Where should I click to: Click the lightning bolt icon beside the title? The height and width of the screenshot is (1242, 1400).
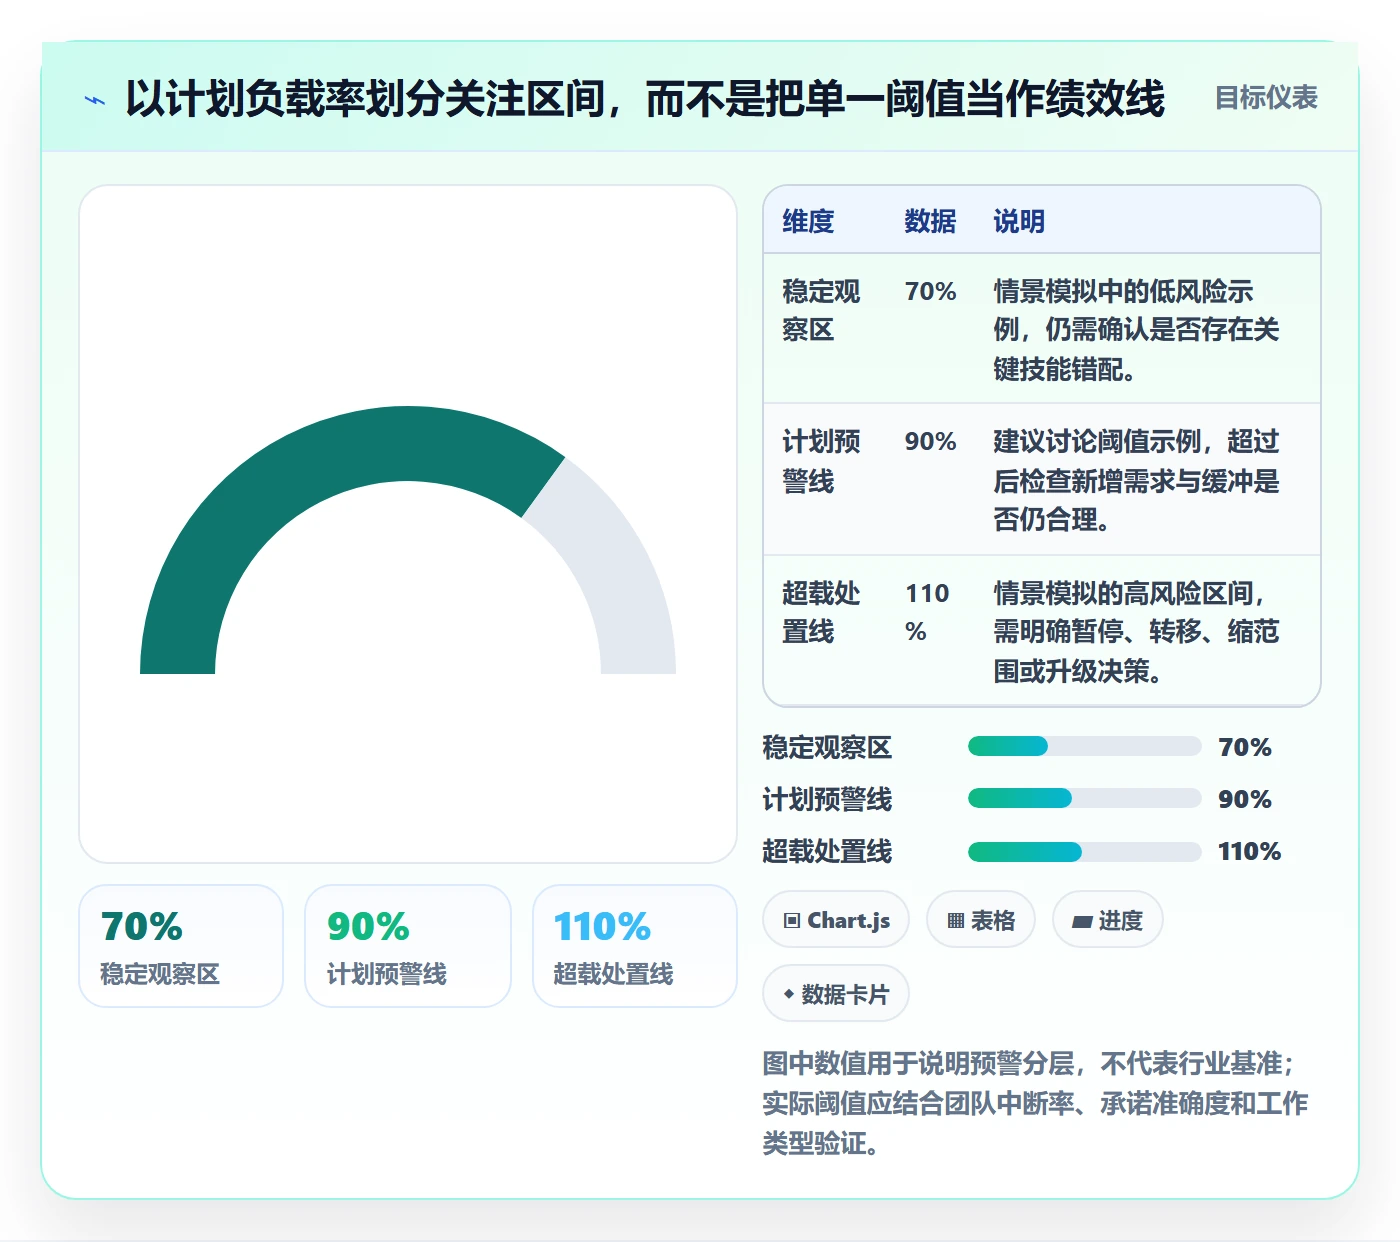(94, 100)
